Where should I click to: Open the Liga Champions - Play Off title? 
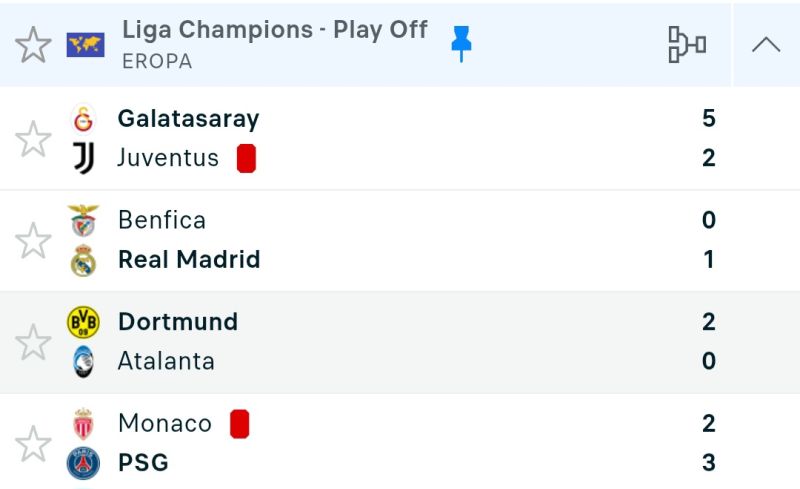[274, 30]
